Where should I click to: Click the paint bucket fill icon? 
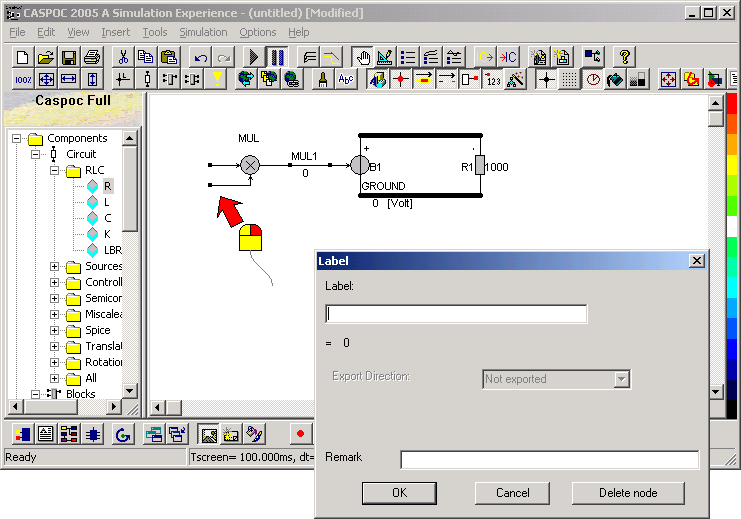(615, 79)
